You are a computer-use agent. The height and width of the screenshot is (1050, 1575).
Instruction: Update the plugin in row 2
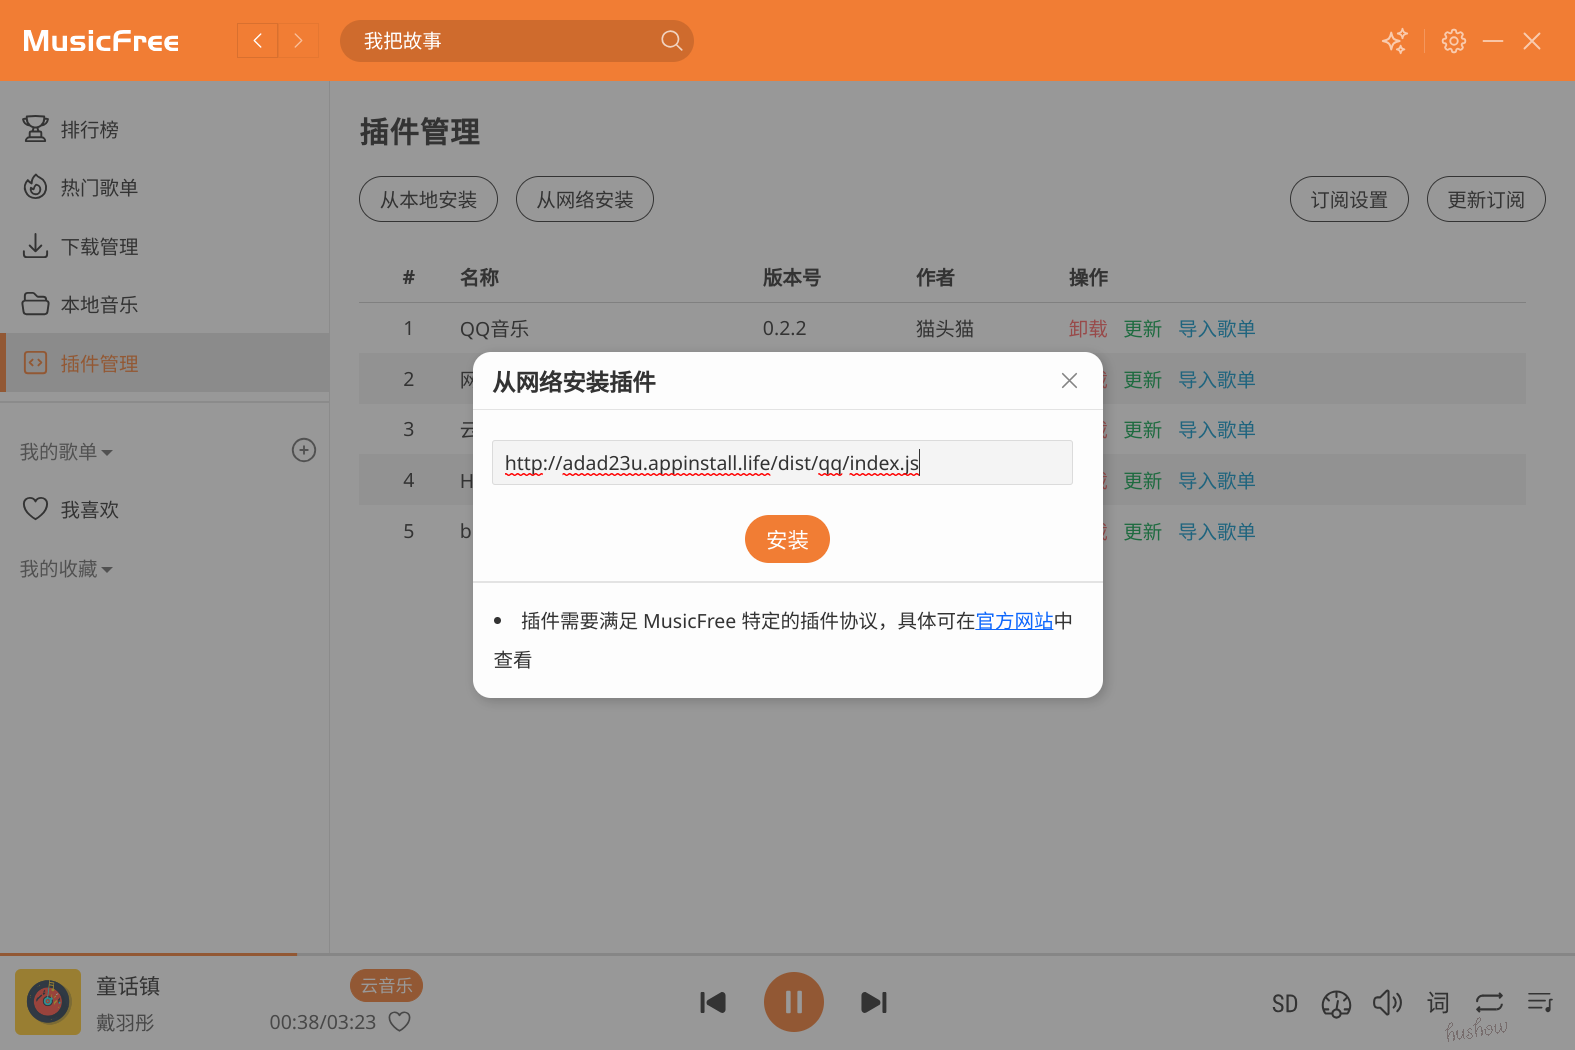click(x=1143, y=380)
